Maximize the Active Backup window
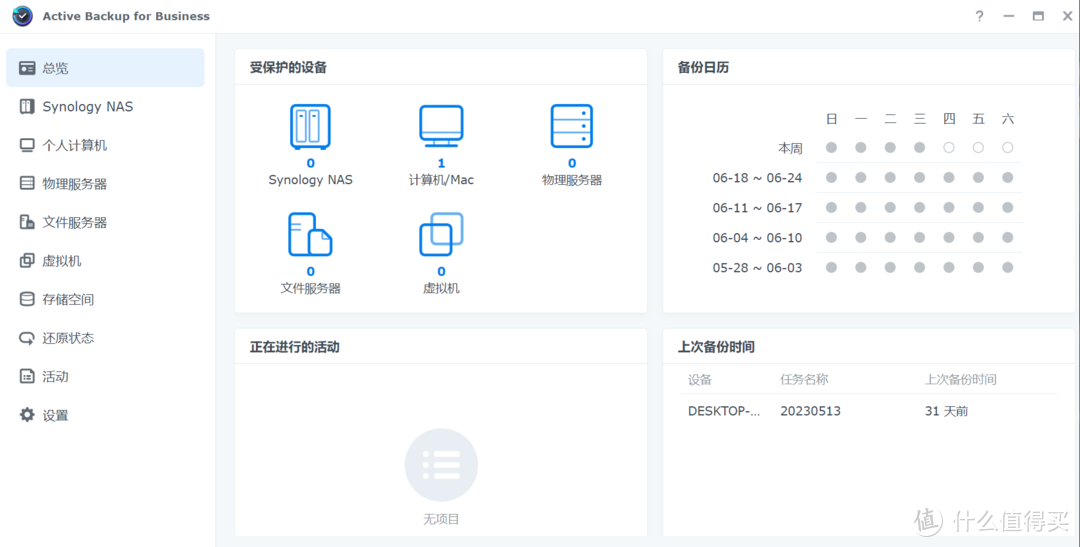The width and height of the screenshot is (1080, 547). coord(1038,16)
